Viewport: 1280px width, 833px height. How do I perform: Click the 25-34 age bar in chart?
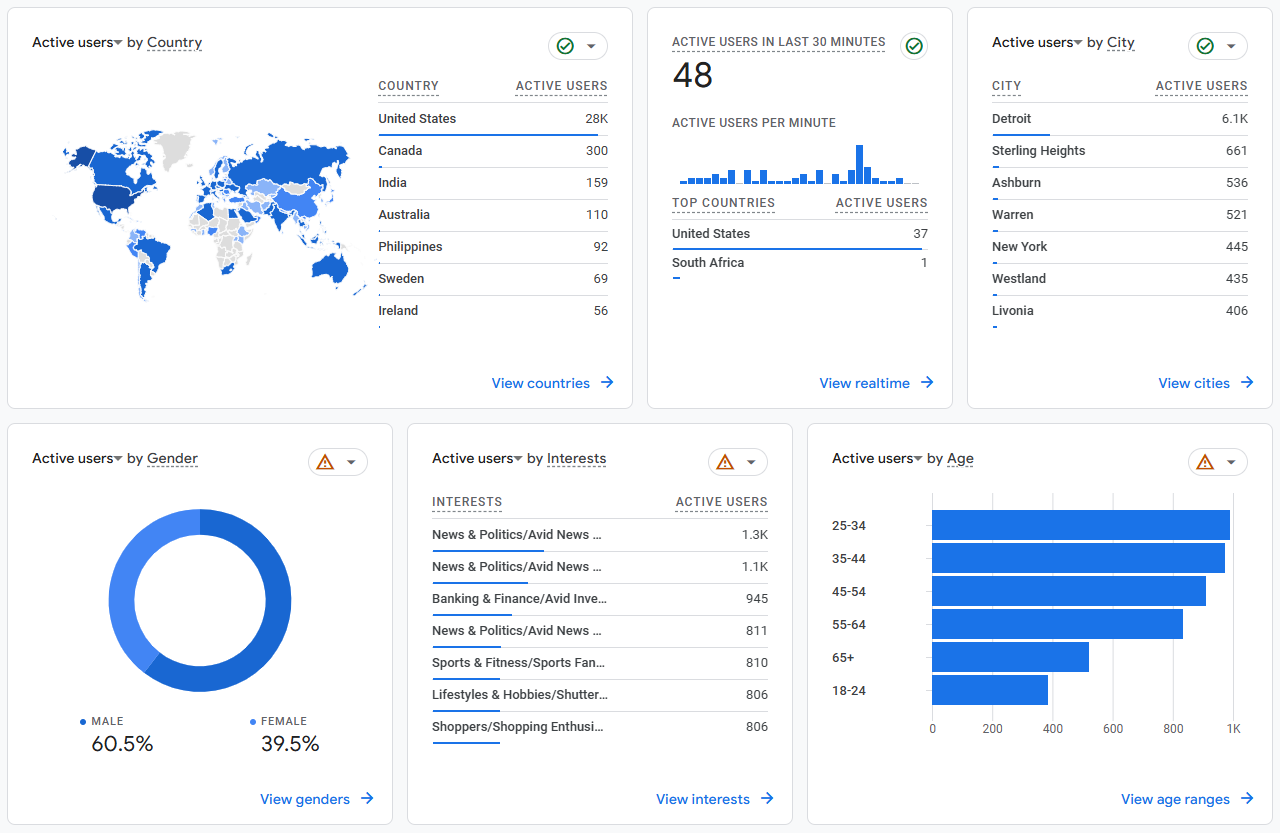coord(1080,525)
